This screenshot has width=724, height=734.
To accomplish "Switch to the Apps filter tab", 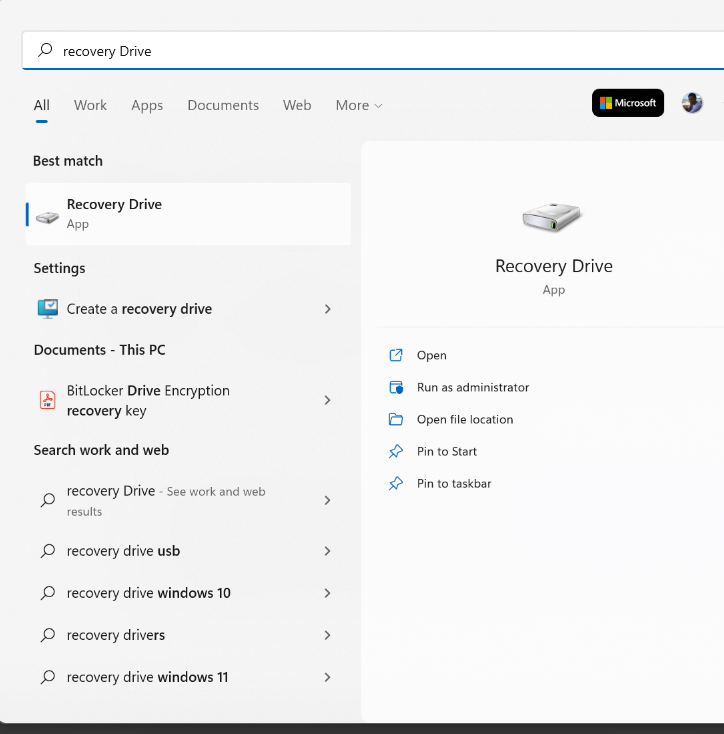I will pos(147,105).
